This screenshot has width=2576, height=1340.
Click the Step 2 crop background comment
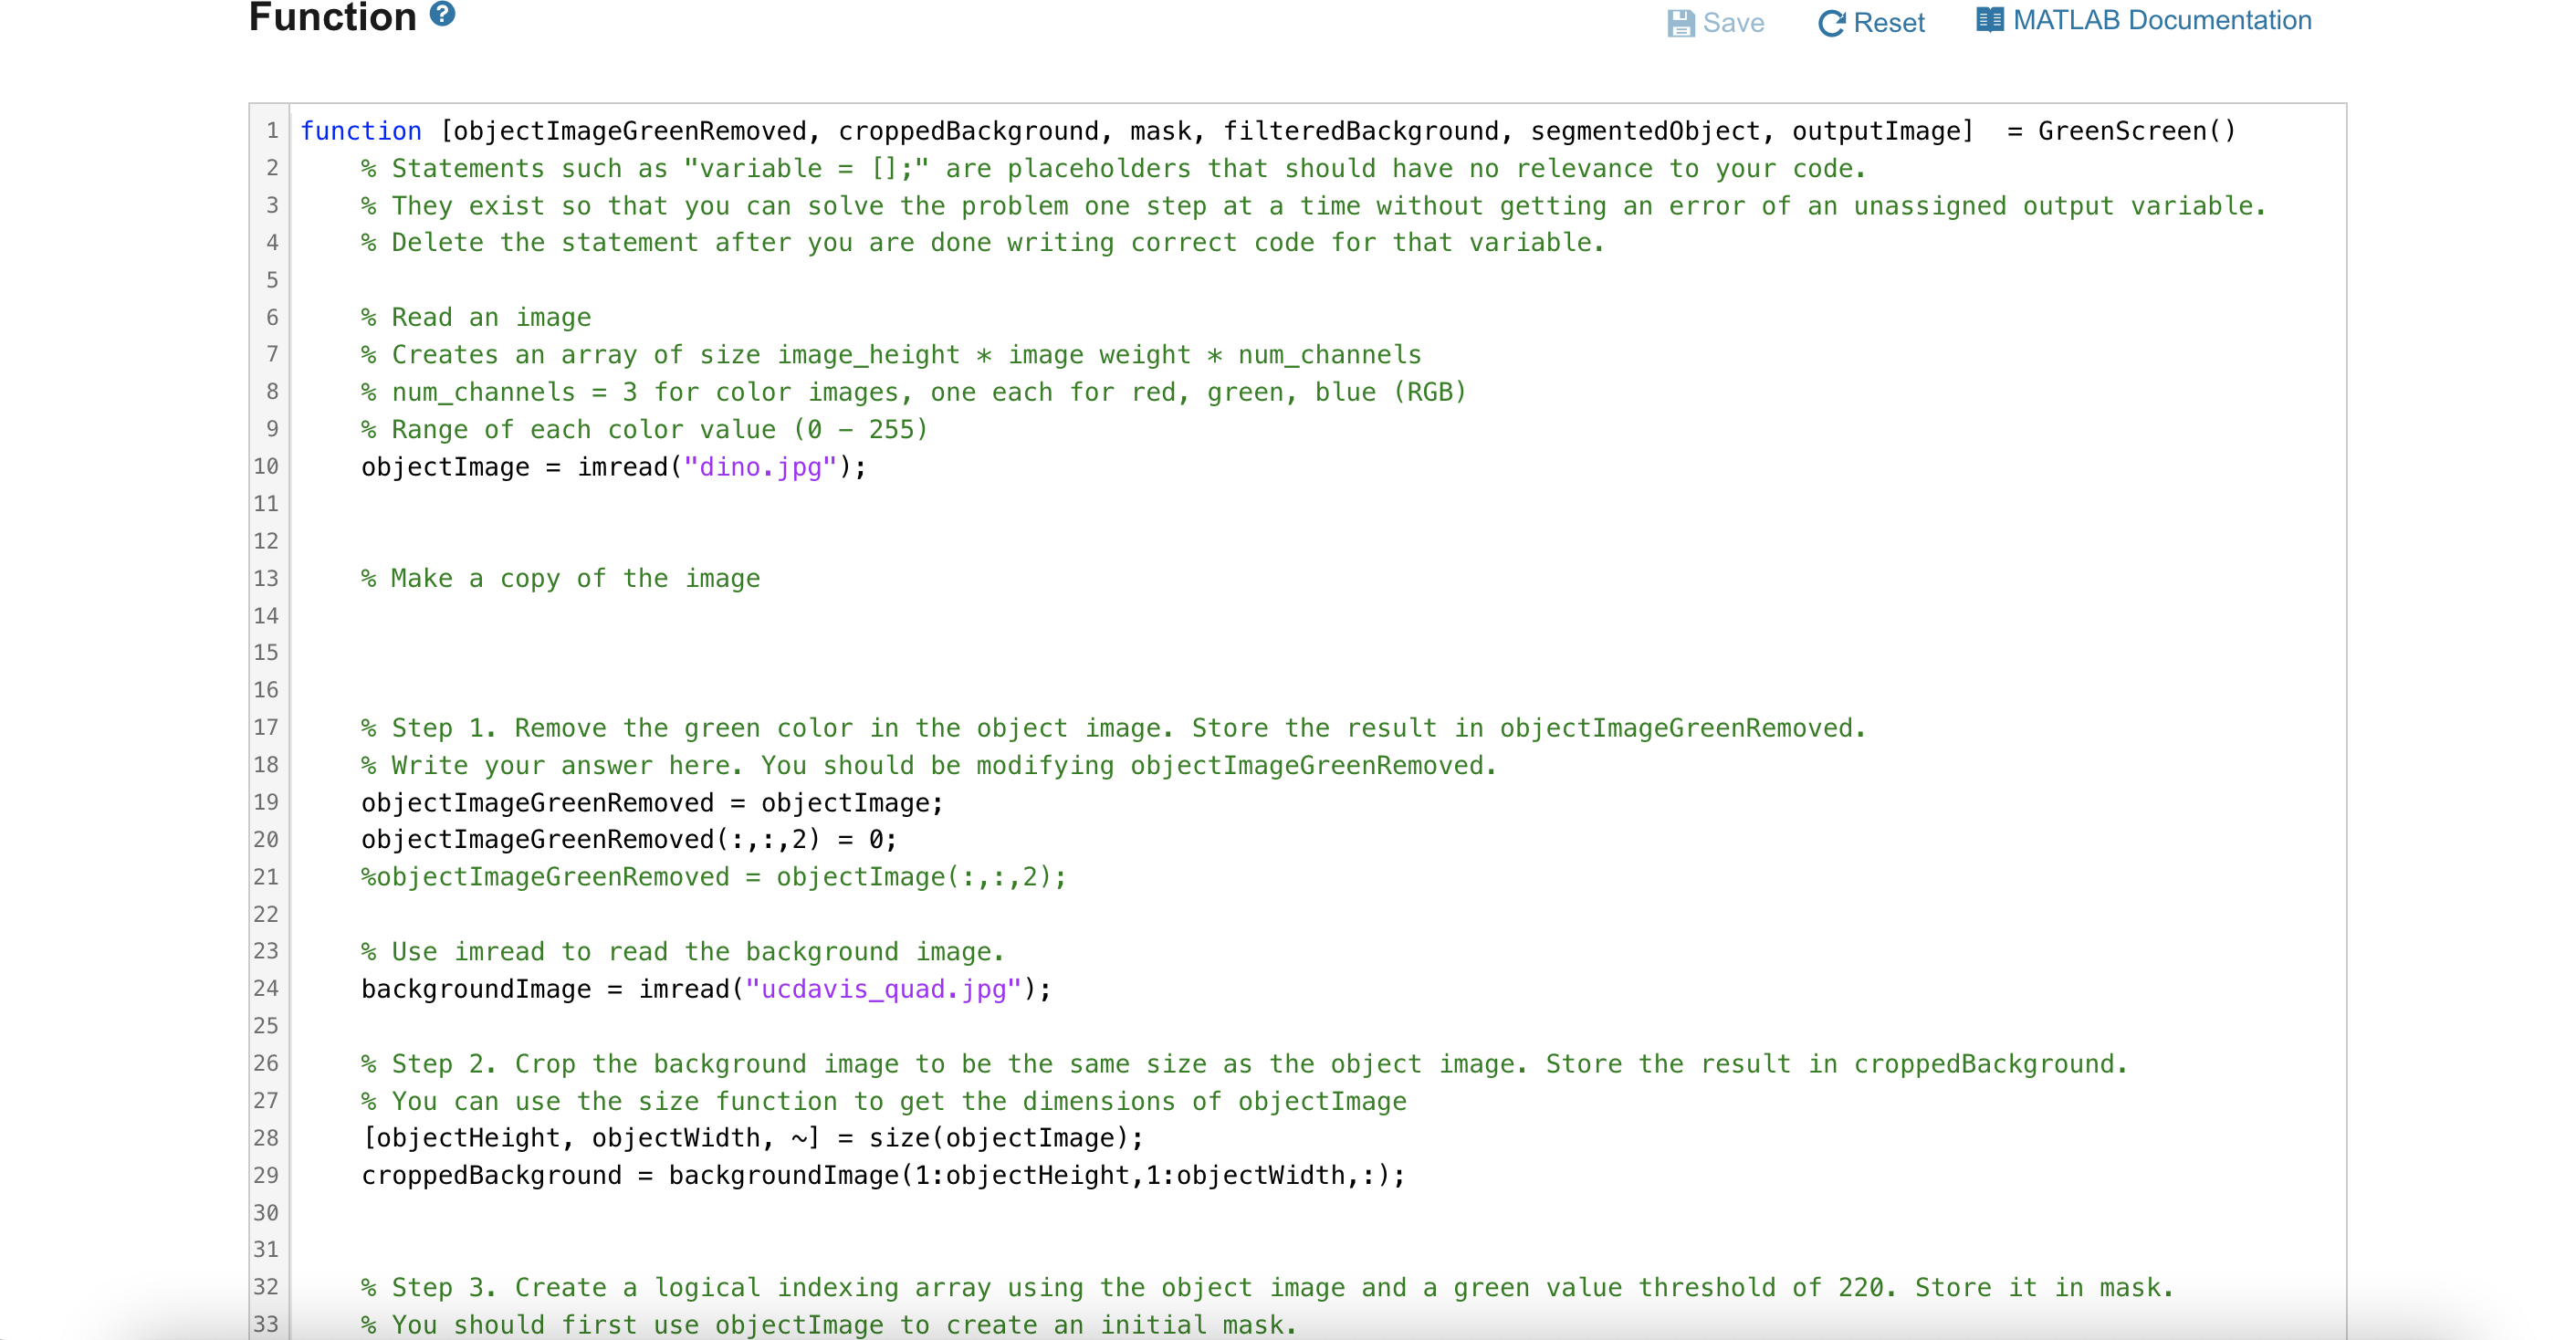point(1240,1063)
